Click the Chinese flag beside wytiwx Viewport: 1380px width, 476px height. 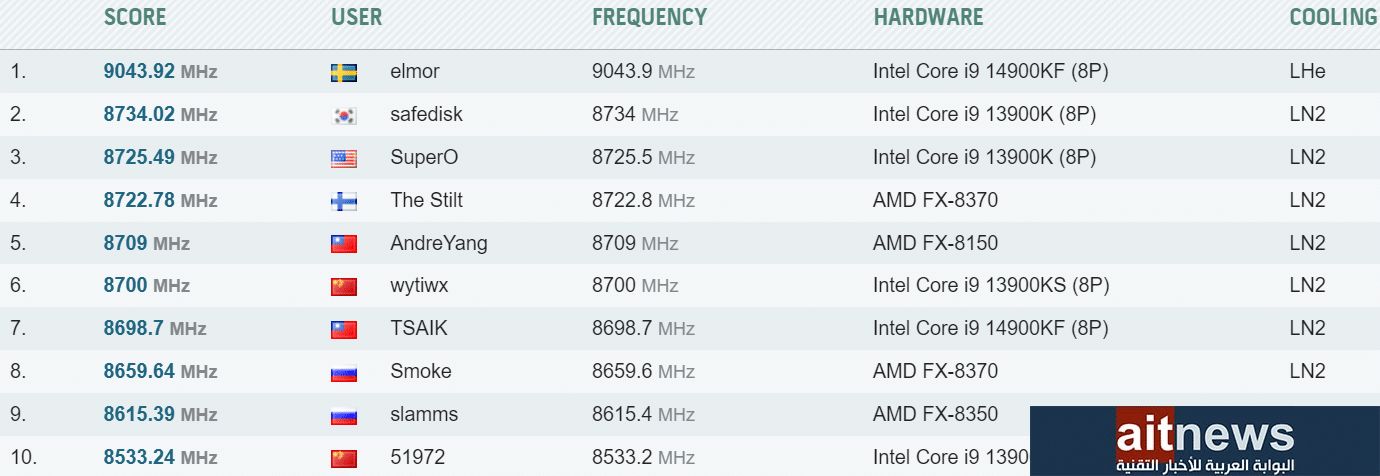coord(343,286)
